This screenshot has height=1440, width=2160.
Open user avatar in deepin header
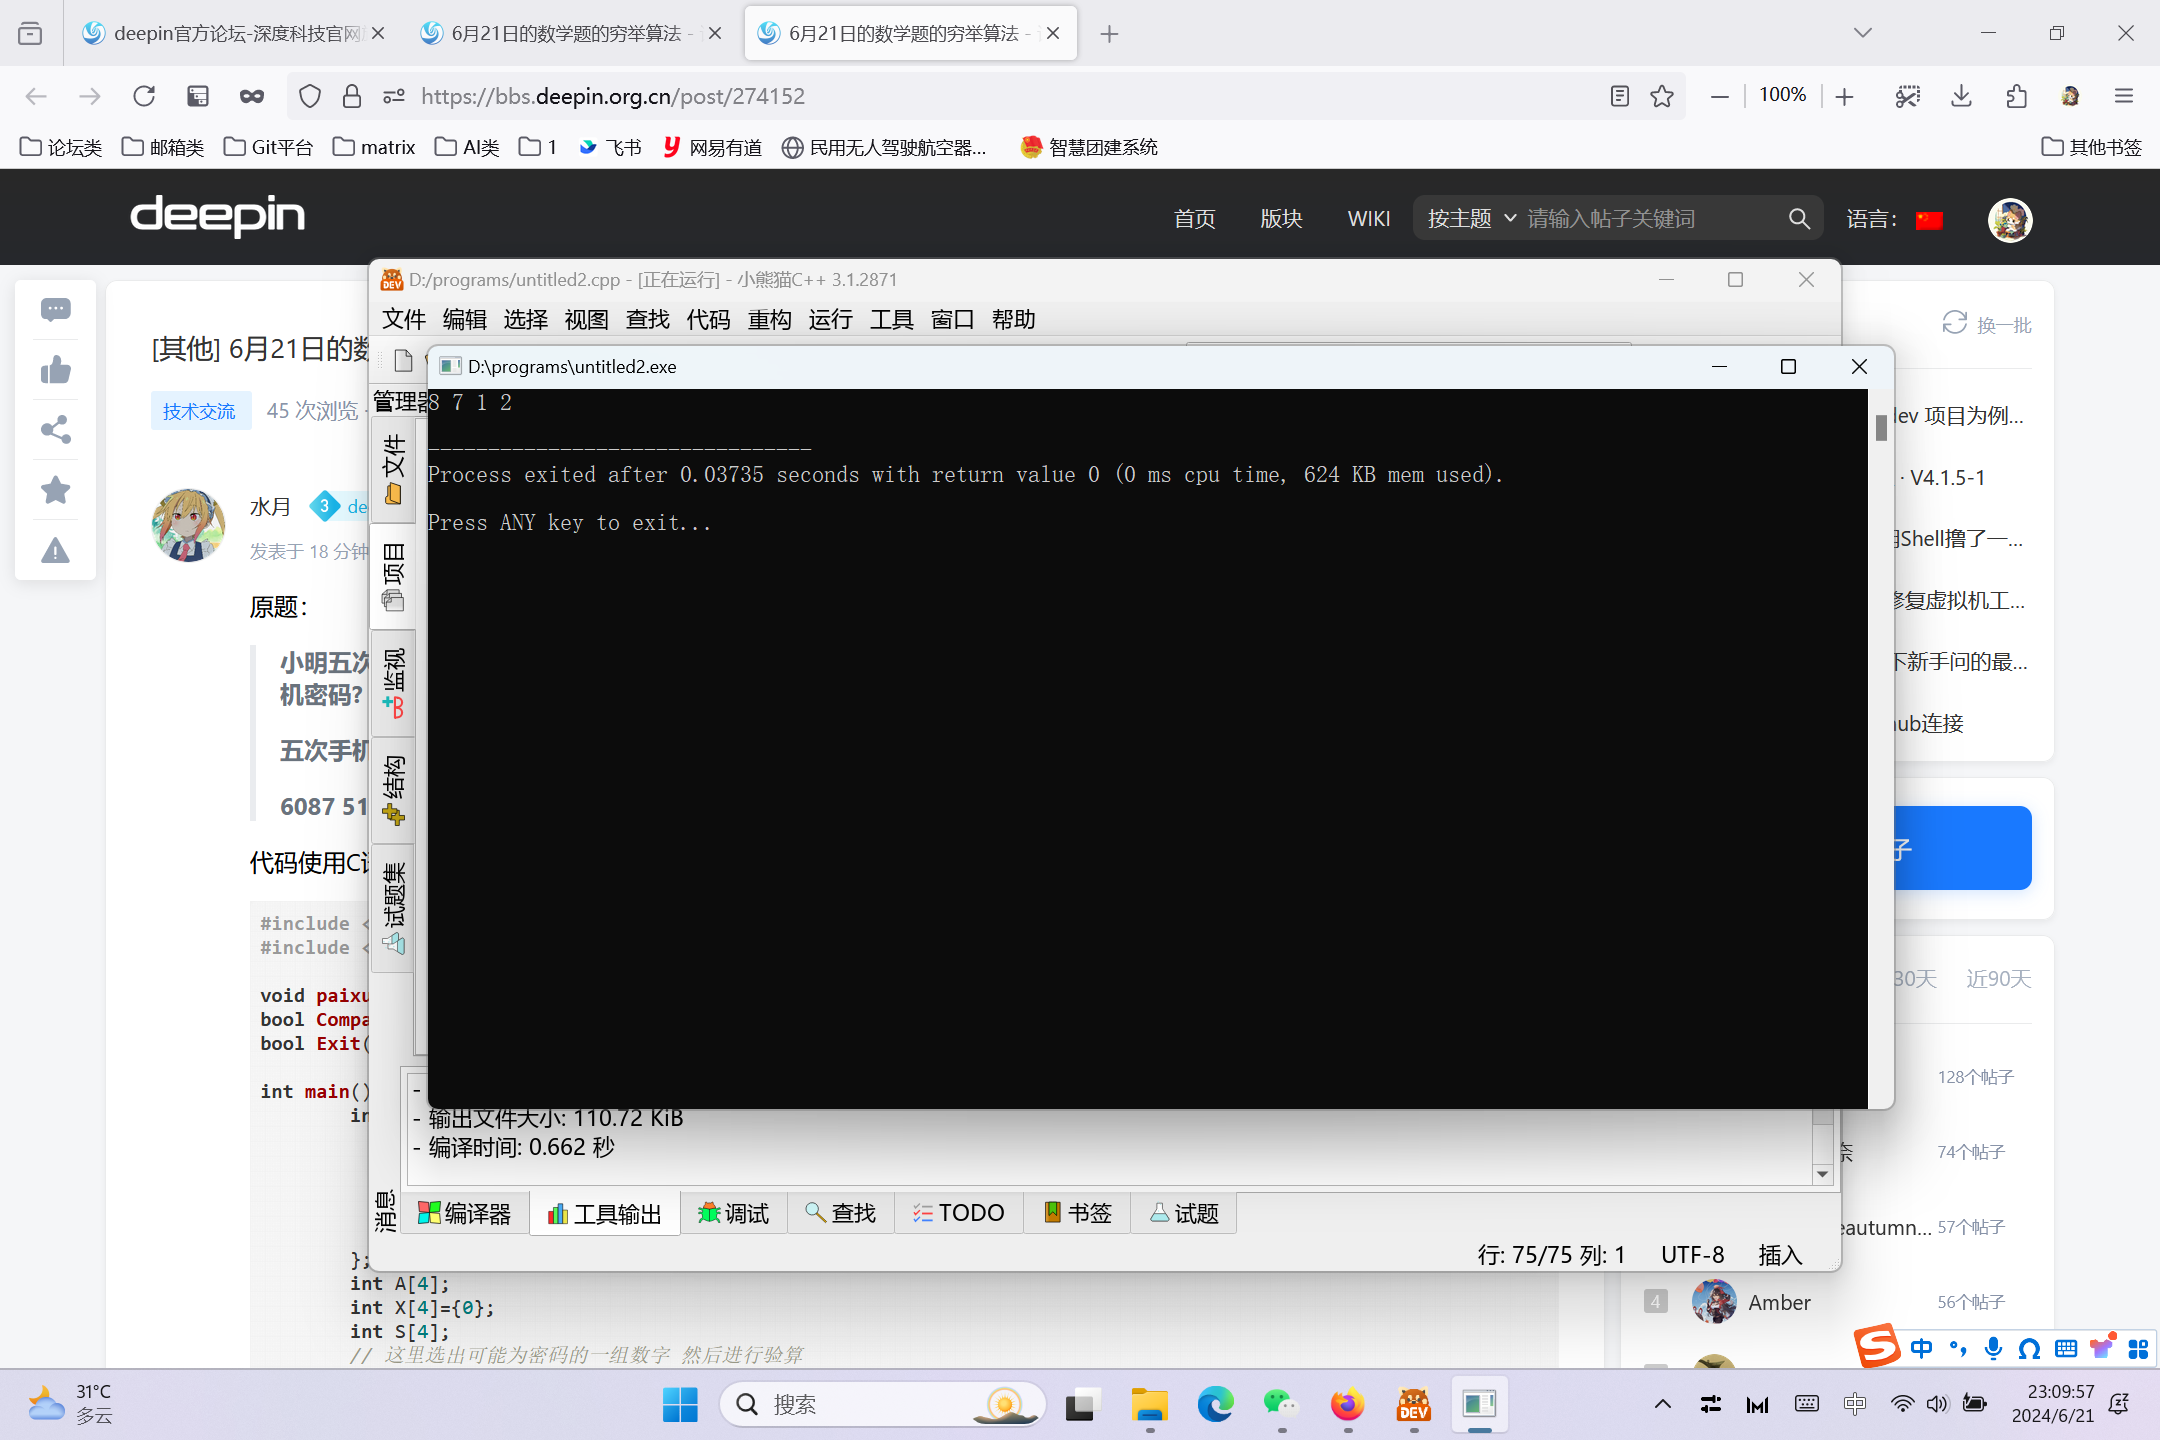tap(2010, 220)
